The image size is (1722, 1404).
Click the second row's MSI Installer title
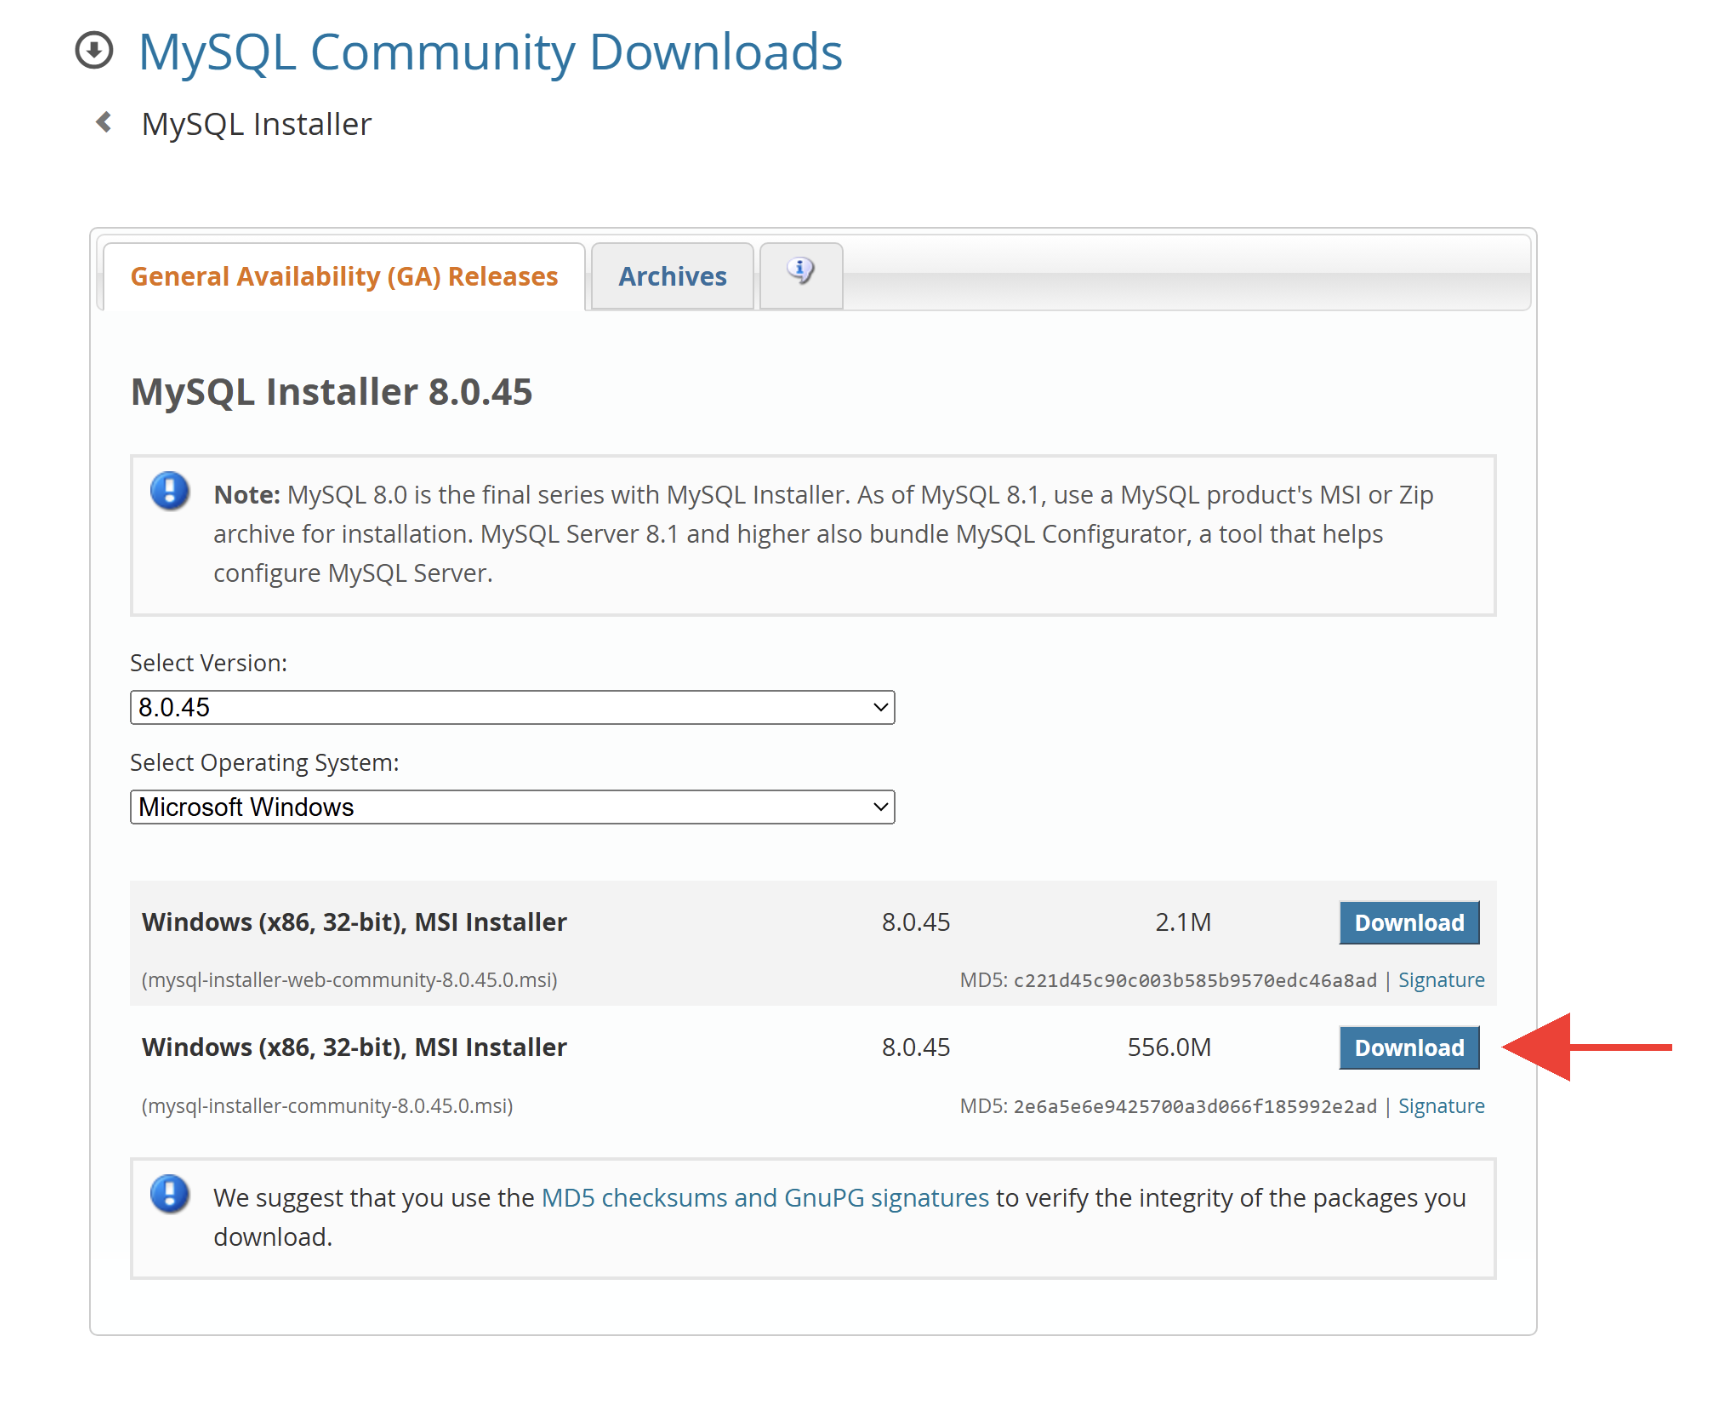coord(354,1047)
